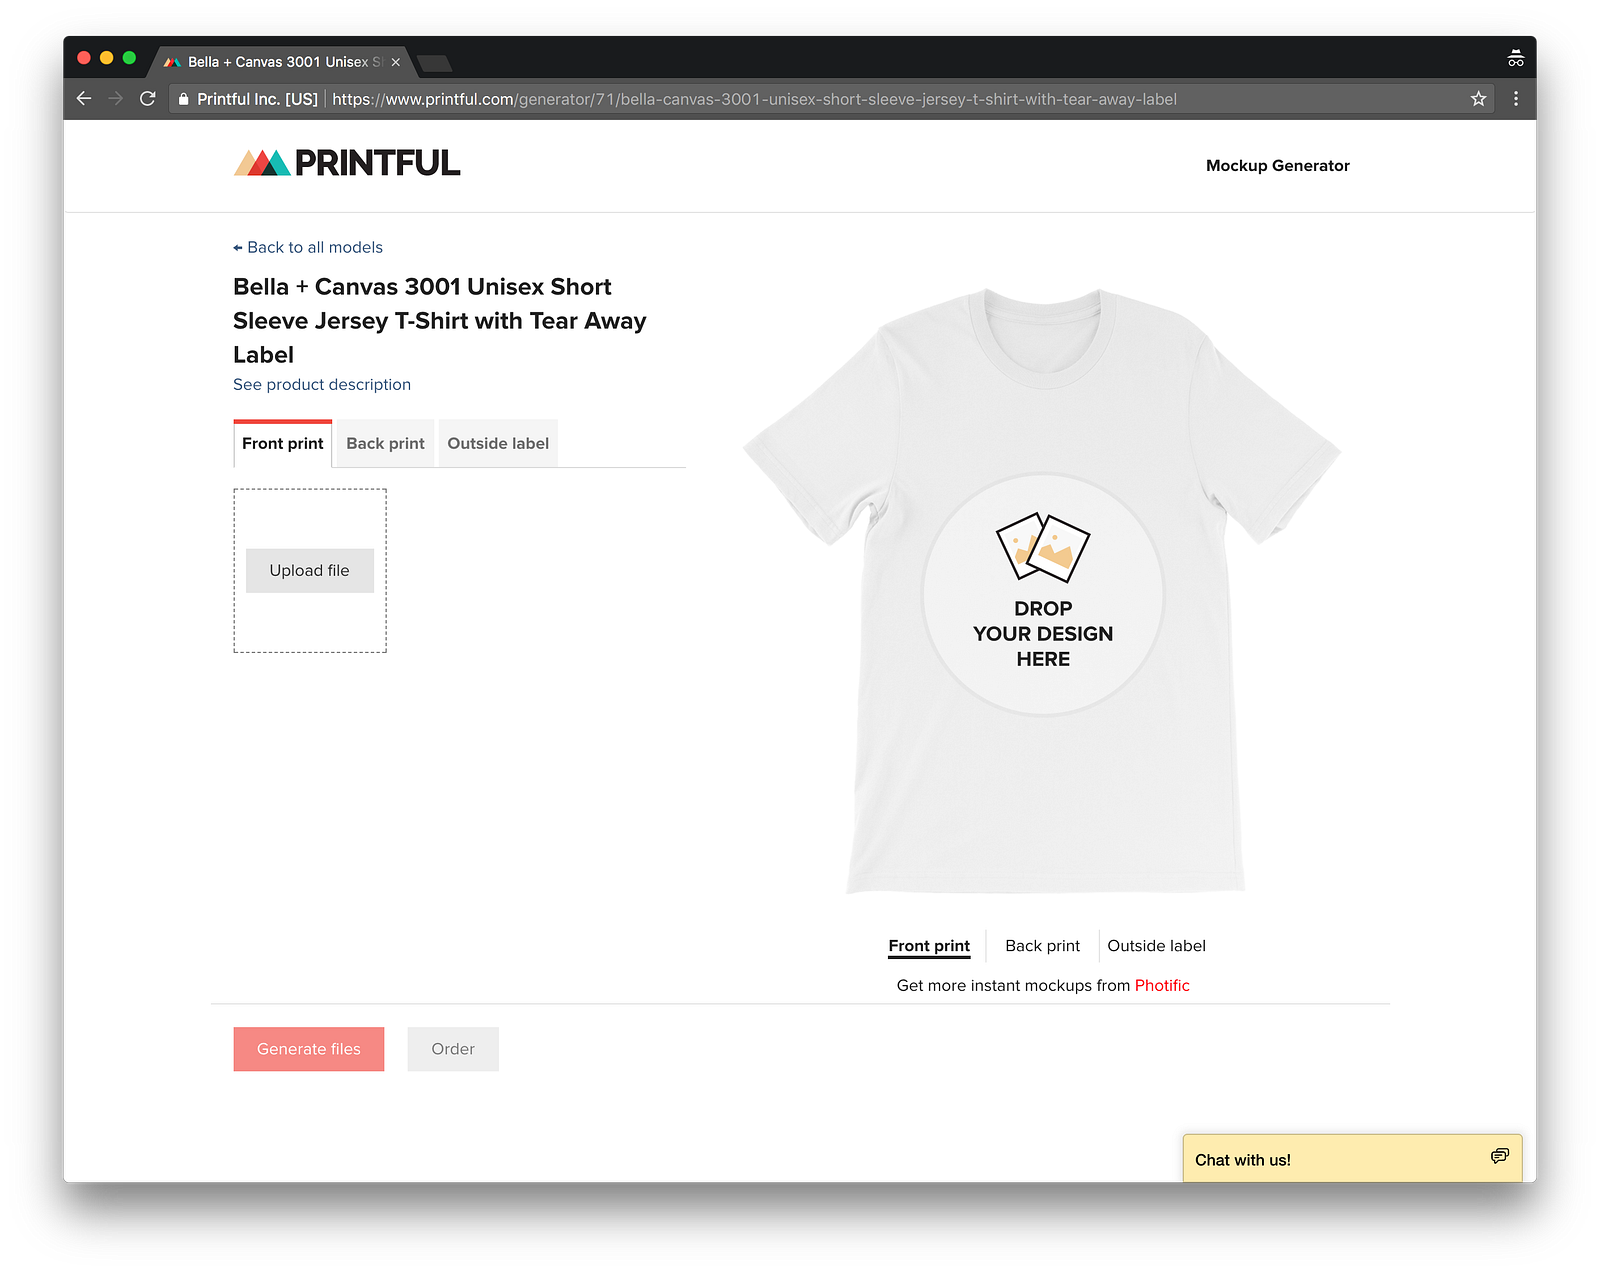Bookmark page with the star icon
This screenshot has width=1600, height=1273.
pos(1478,99)
